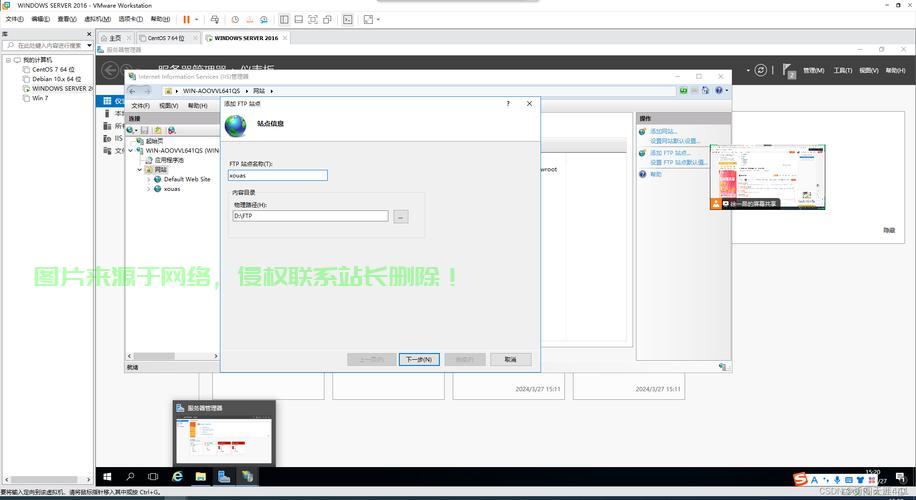
Task: Open taskbar search magnifier icon
Action: click(x=130, y=477)
